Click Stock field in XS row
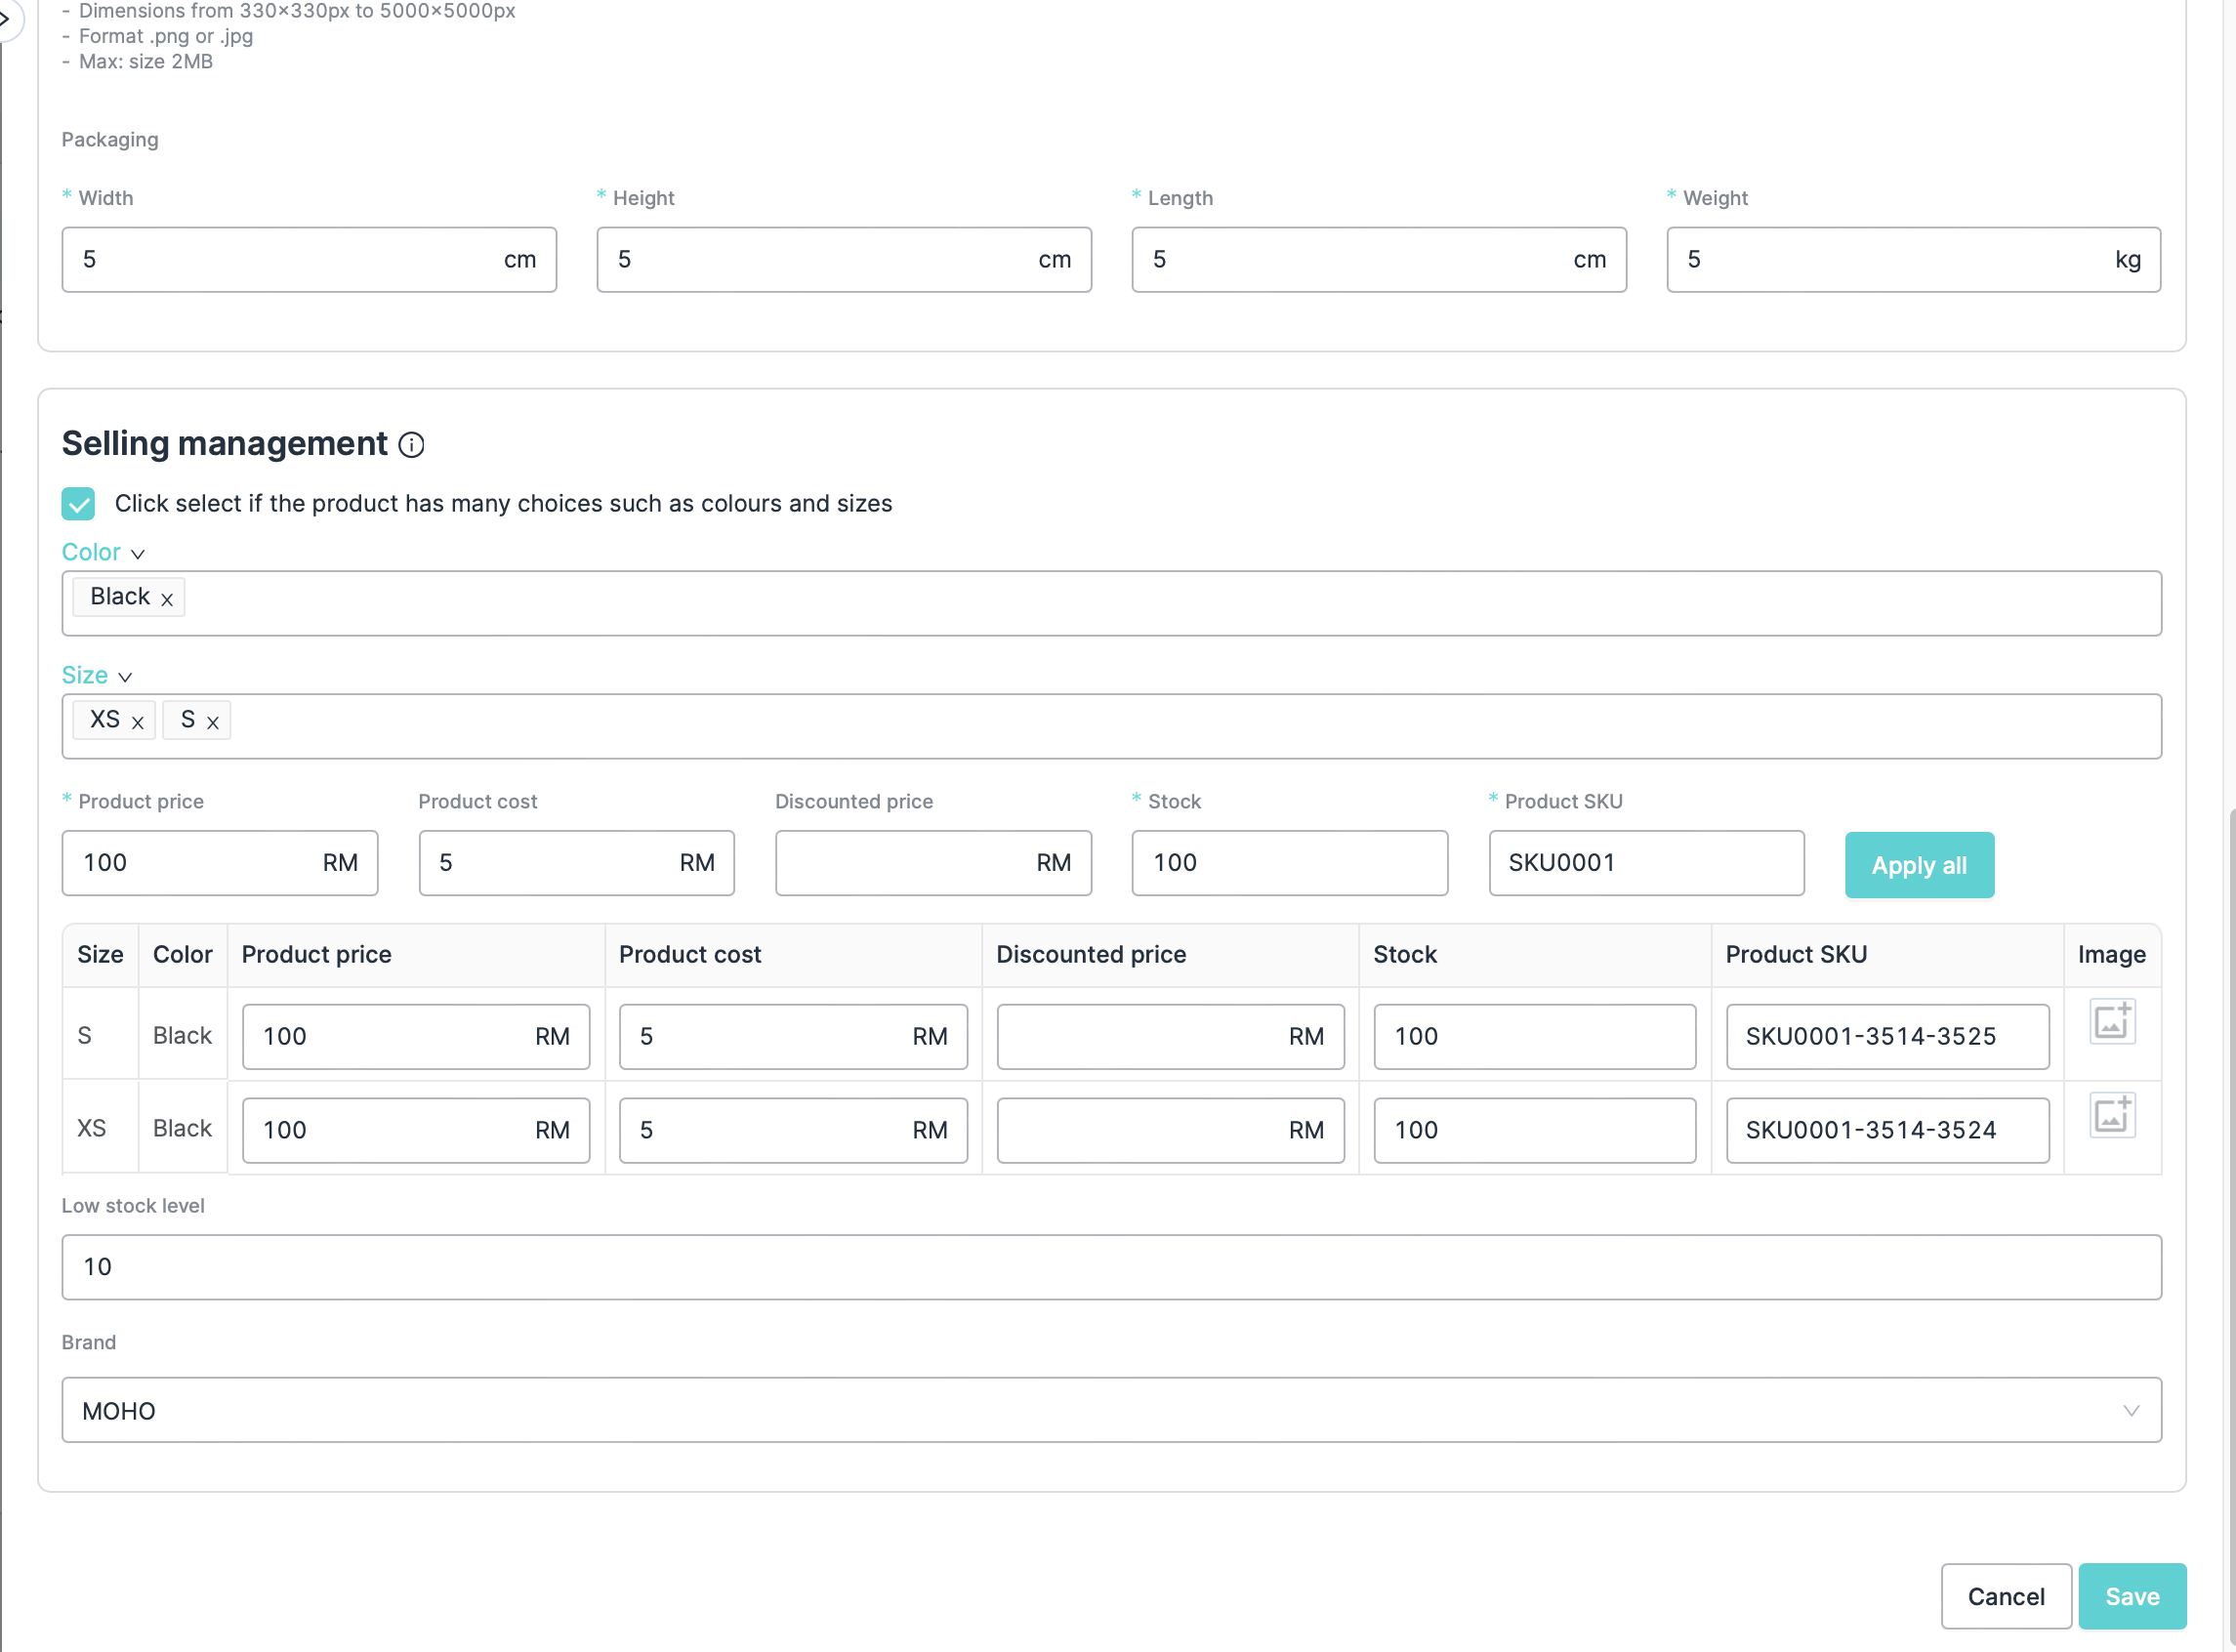Image resolution: width=2236 pixels, height=1652 pixels. click(1533, 1130)
